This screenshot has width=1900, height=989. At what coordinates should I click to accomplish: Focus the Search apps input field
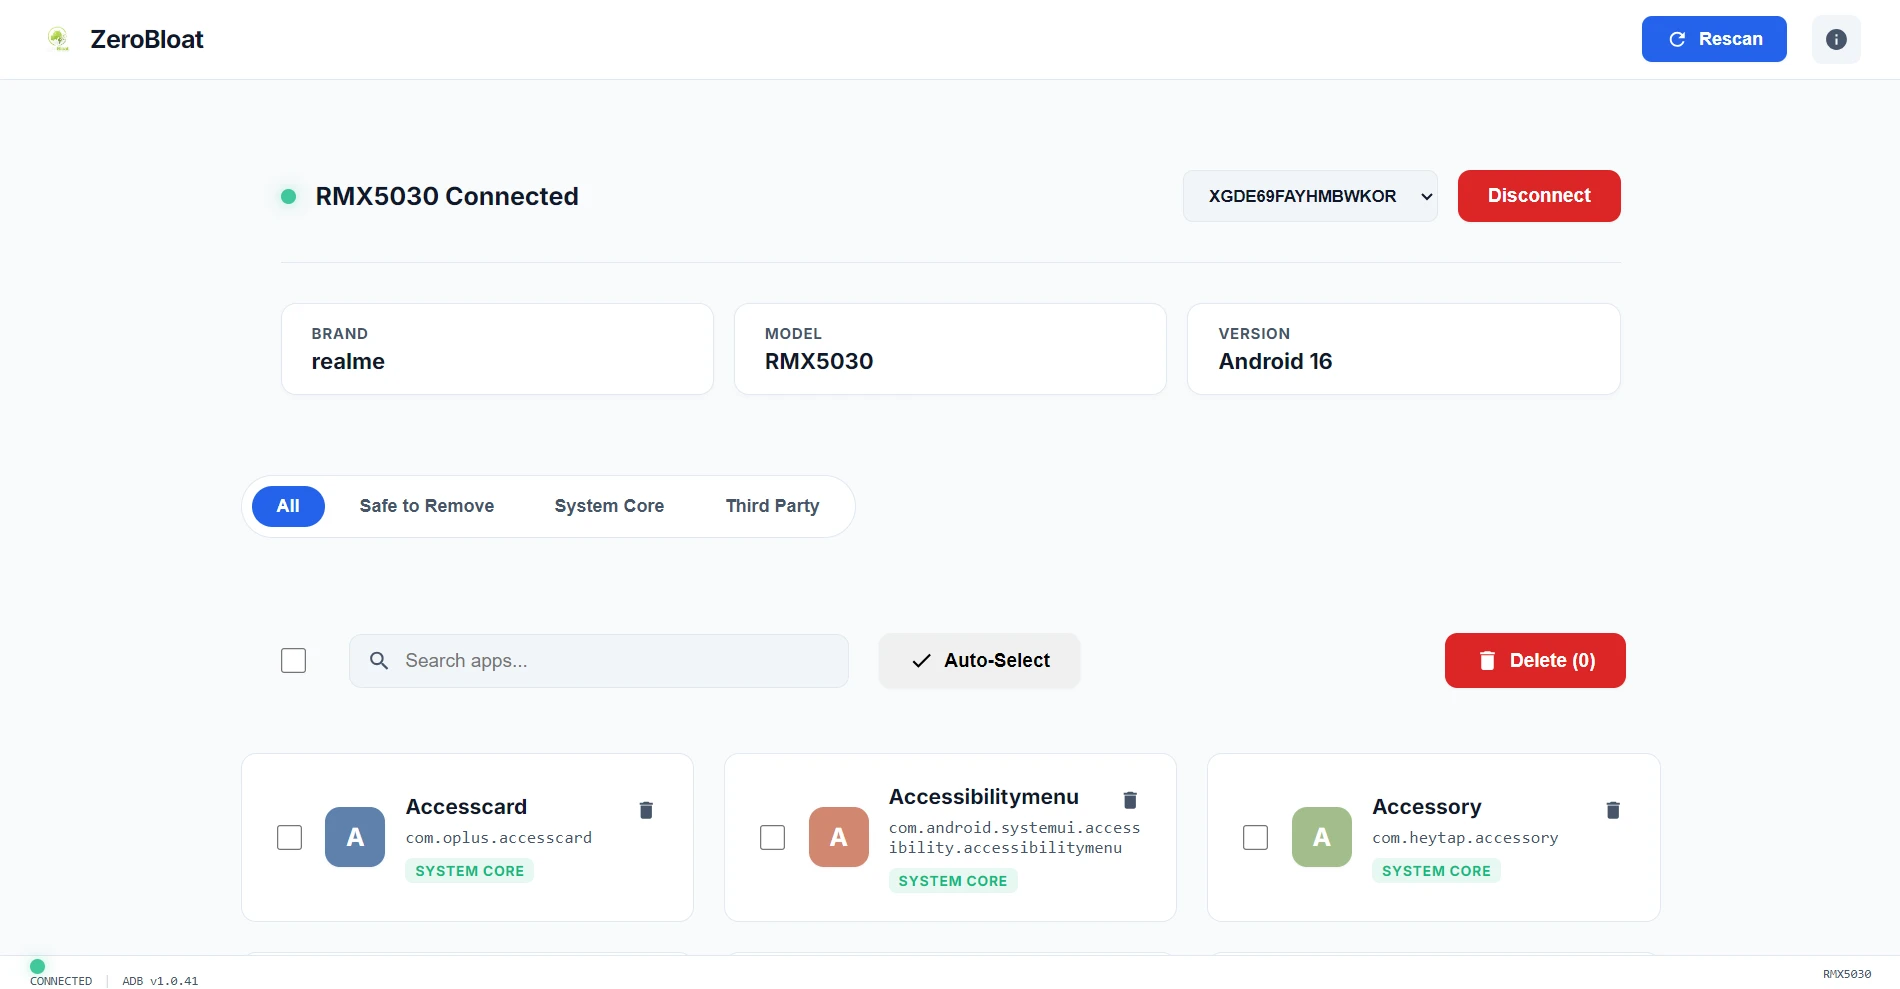[598, 661]
